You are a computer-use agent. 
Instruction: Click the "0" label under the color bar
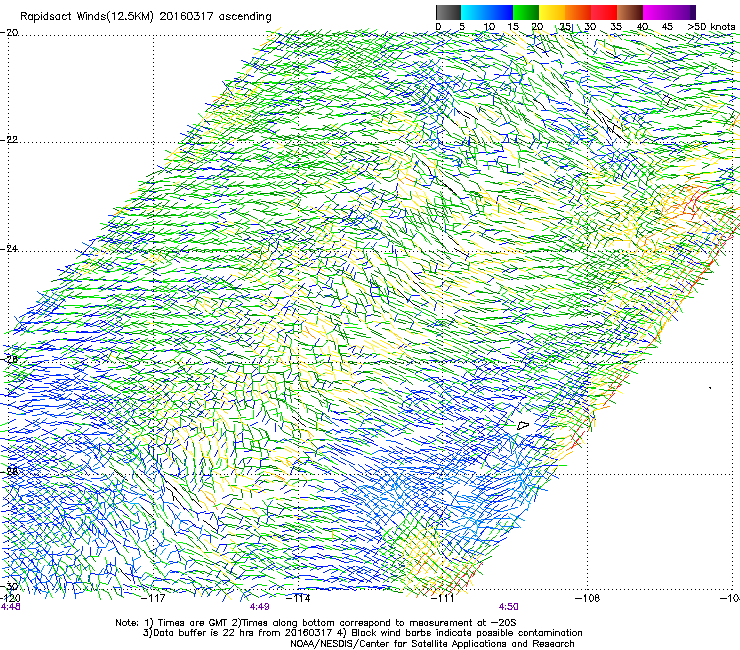click(x=438, y=27)
